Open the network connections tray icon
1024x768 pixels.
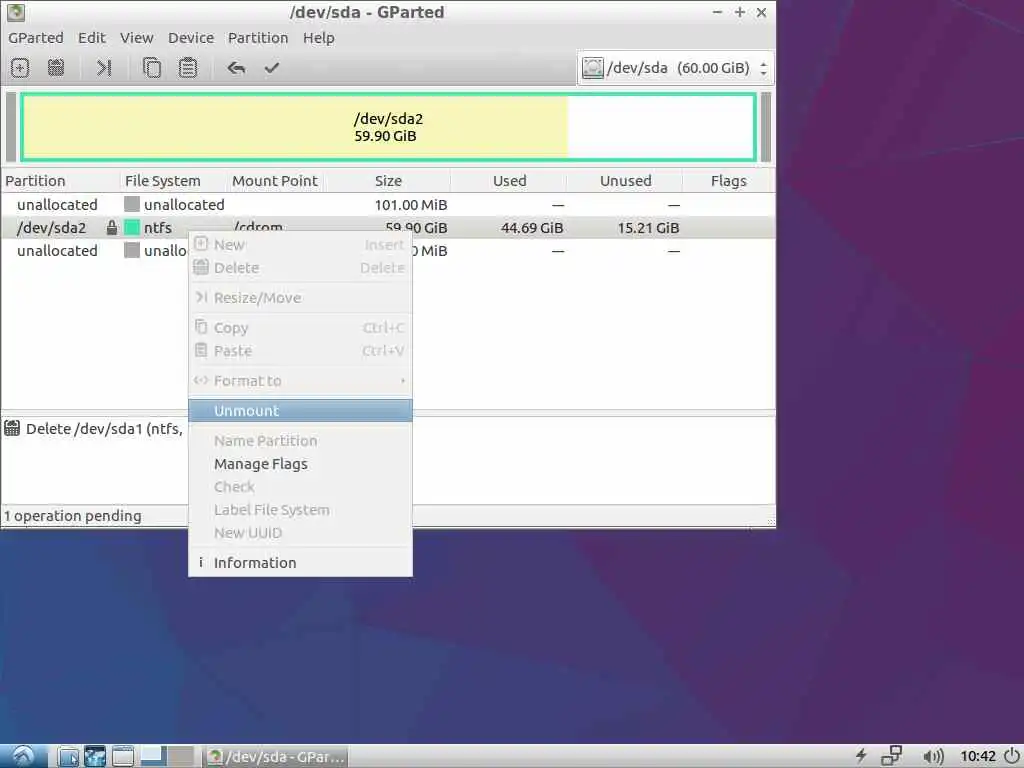[x=891, y=756]
